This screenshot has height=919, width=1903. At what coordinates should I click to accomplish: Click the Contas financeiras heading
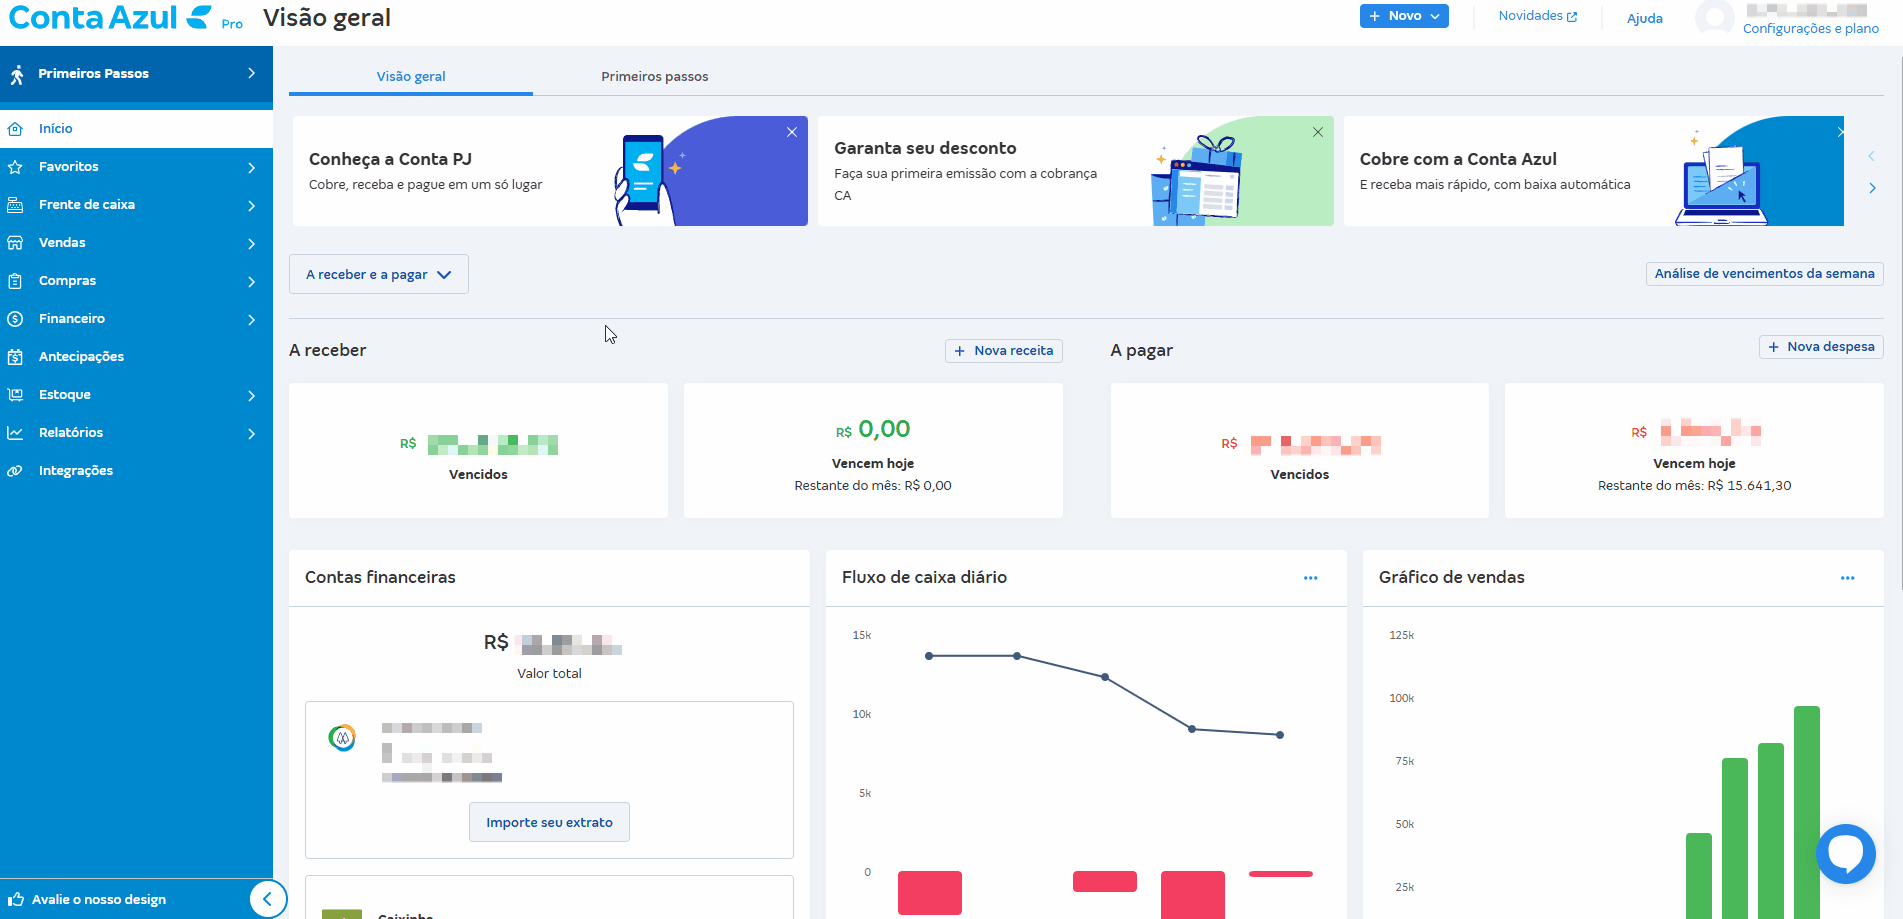pyautogui.click(x=380, y=578)
